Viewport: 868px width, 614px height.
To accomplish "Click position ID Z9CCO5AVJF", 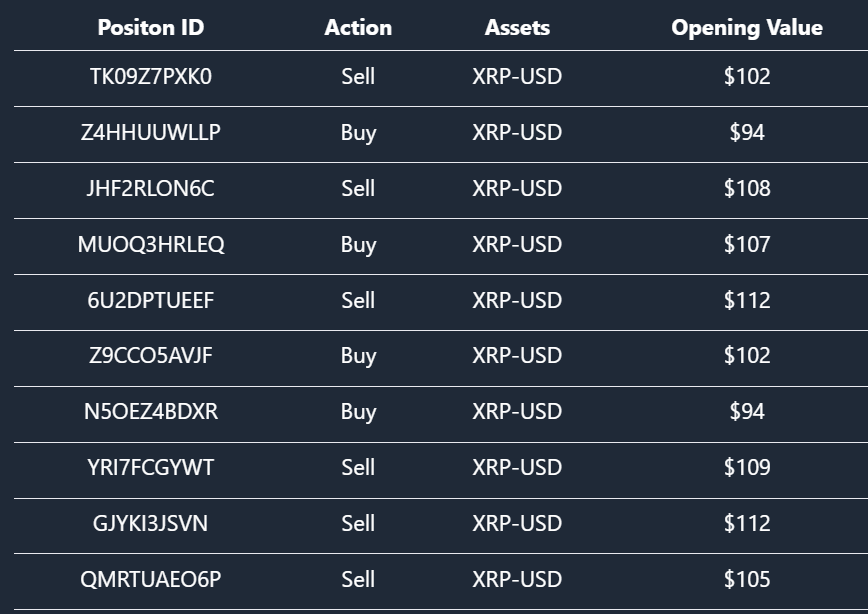I will click(150, 355).
